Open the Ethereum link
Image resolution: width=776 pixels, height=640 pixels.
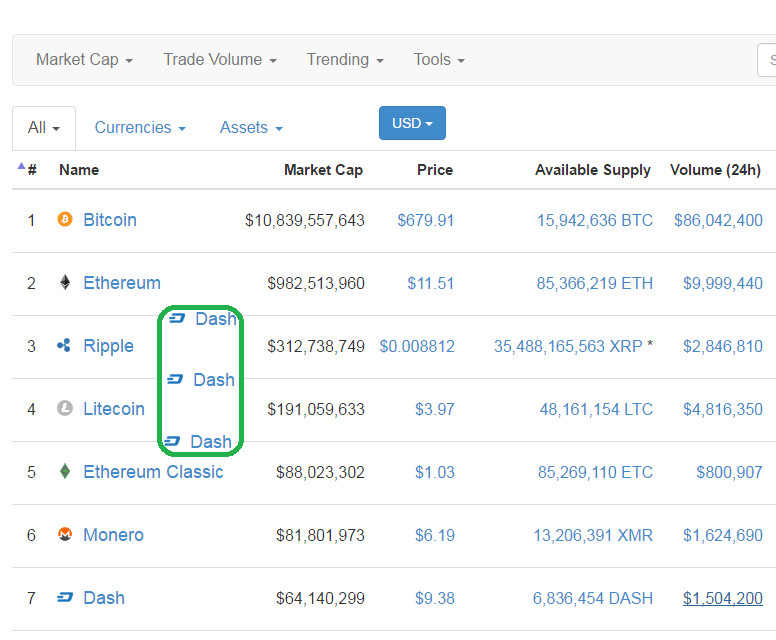[122, 283]
